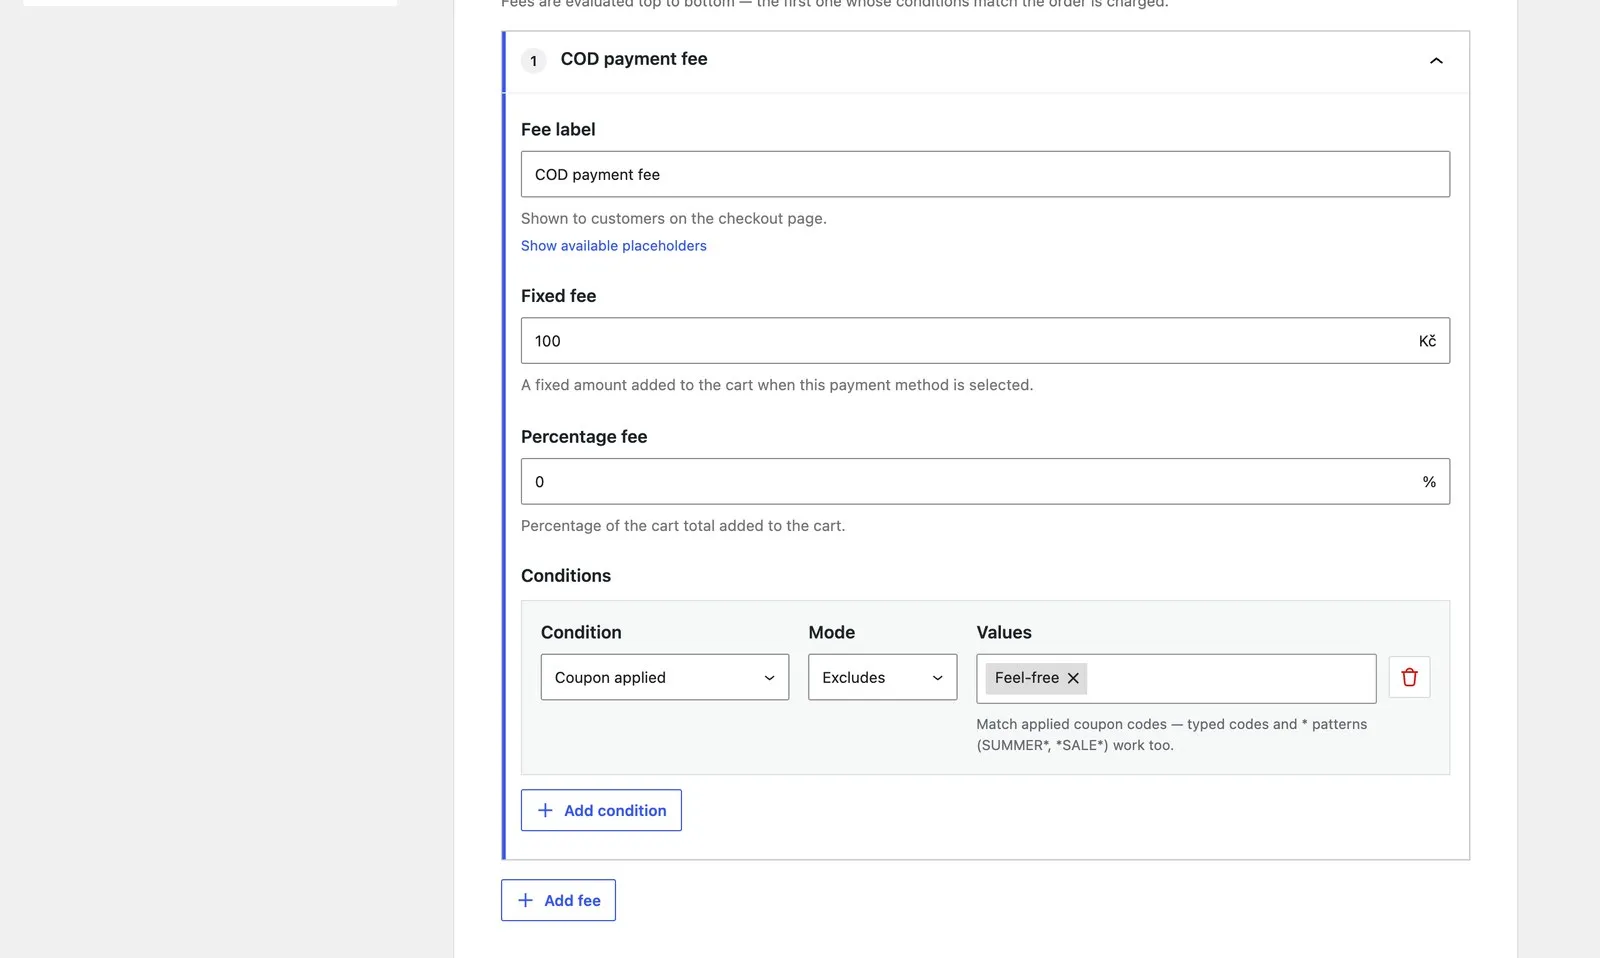Click the % suffix in Percentage fee
Image resolution: width=1600 pixels, height=958 pixels.
point(1429,482)
